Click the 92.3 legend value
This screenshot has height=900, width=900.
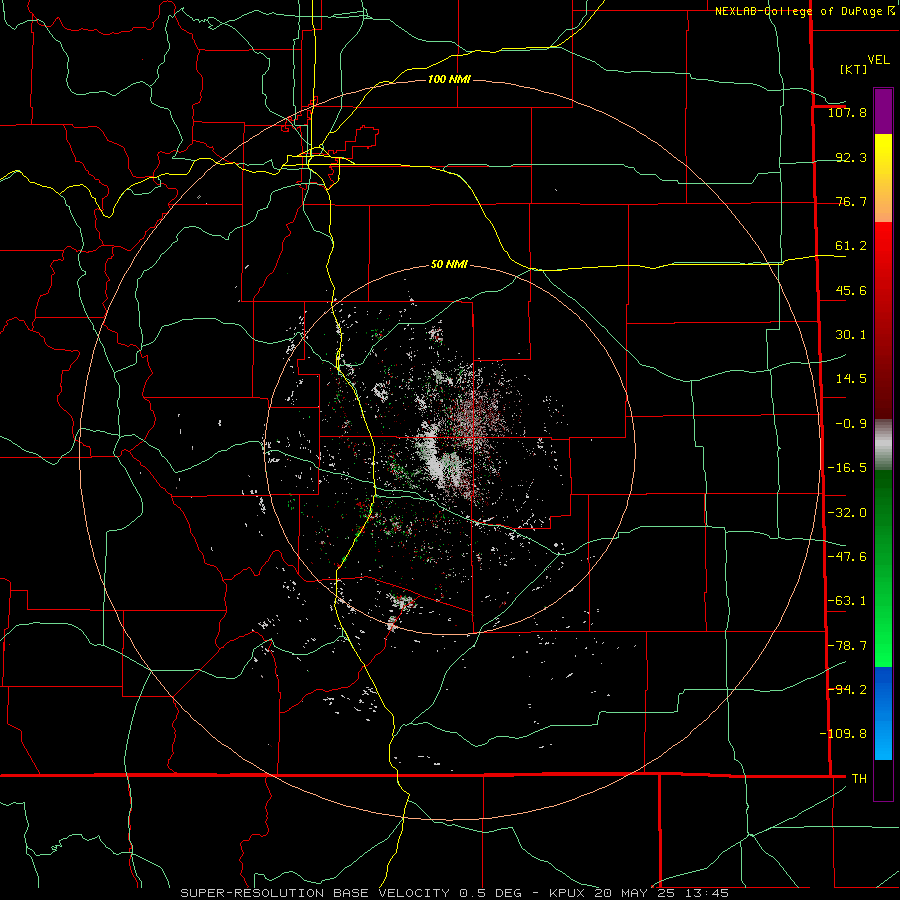851,157
